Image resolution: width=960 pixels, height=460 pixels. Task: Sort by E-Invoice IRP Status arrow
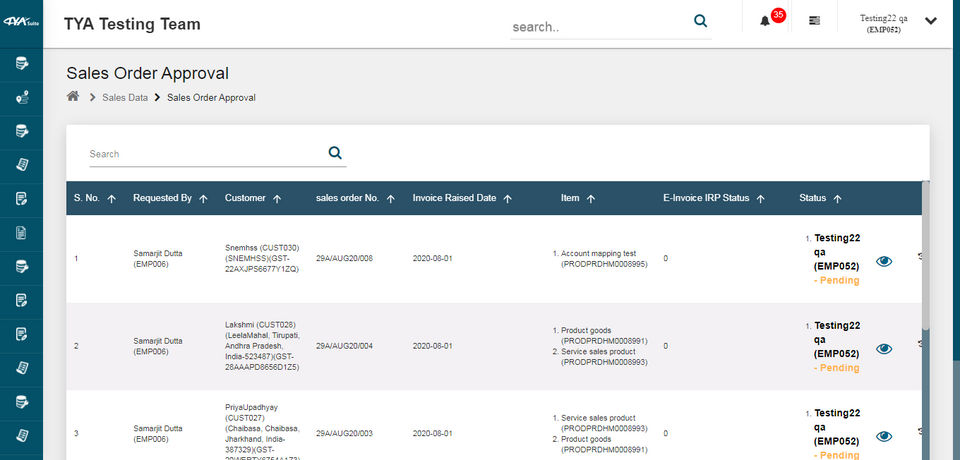pyautogui.click(x=760, y=198)
